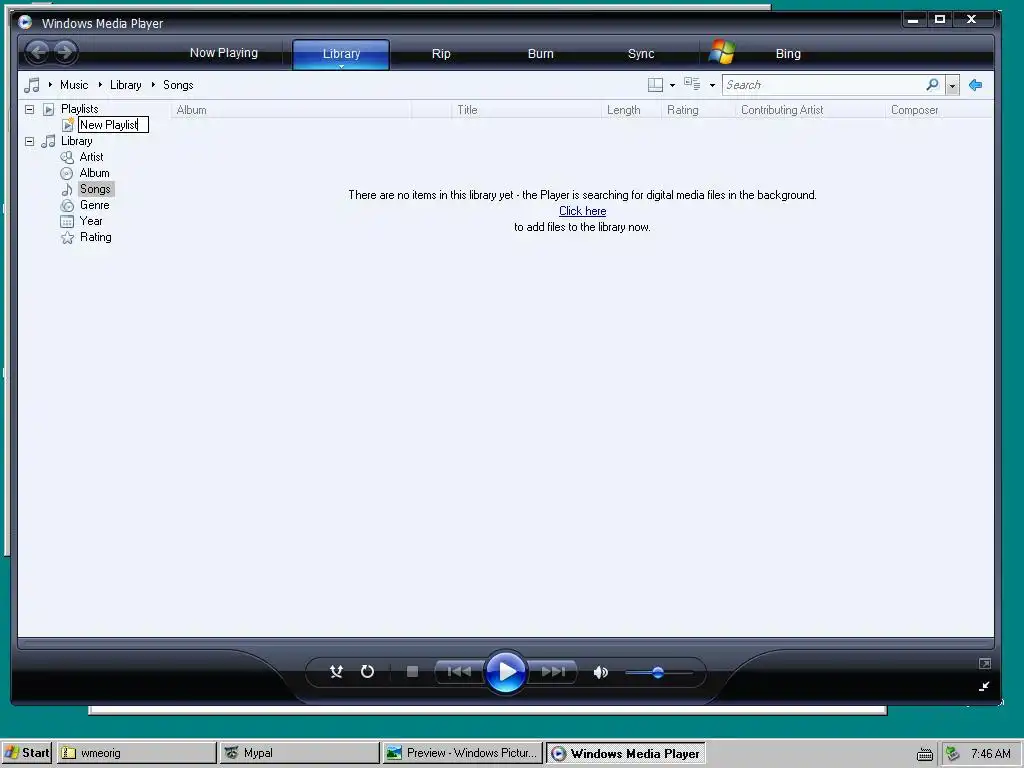
Task: Sort by Contributing Artist column header
Action: (810, 110)
